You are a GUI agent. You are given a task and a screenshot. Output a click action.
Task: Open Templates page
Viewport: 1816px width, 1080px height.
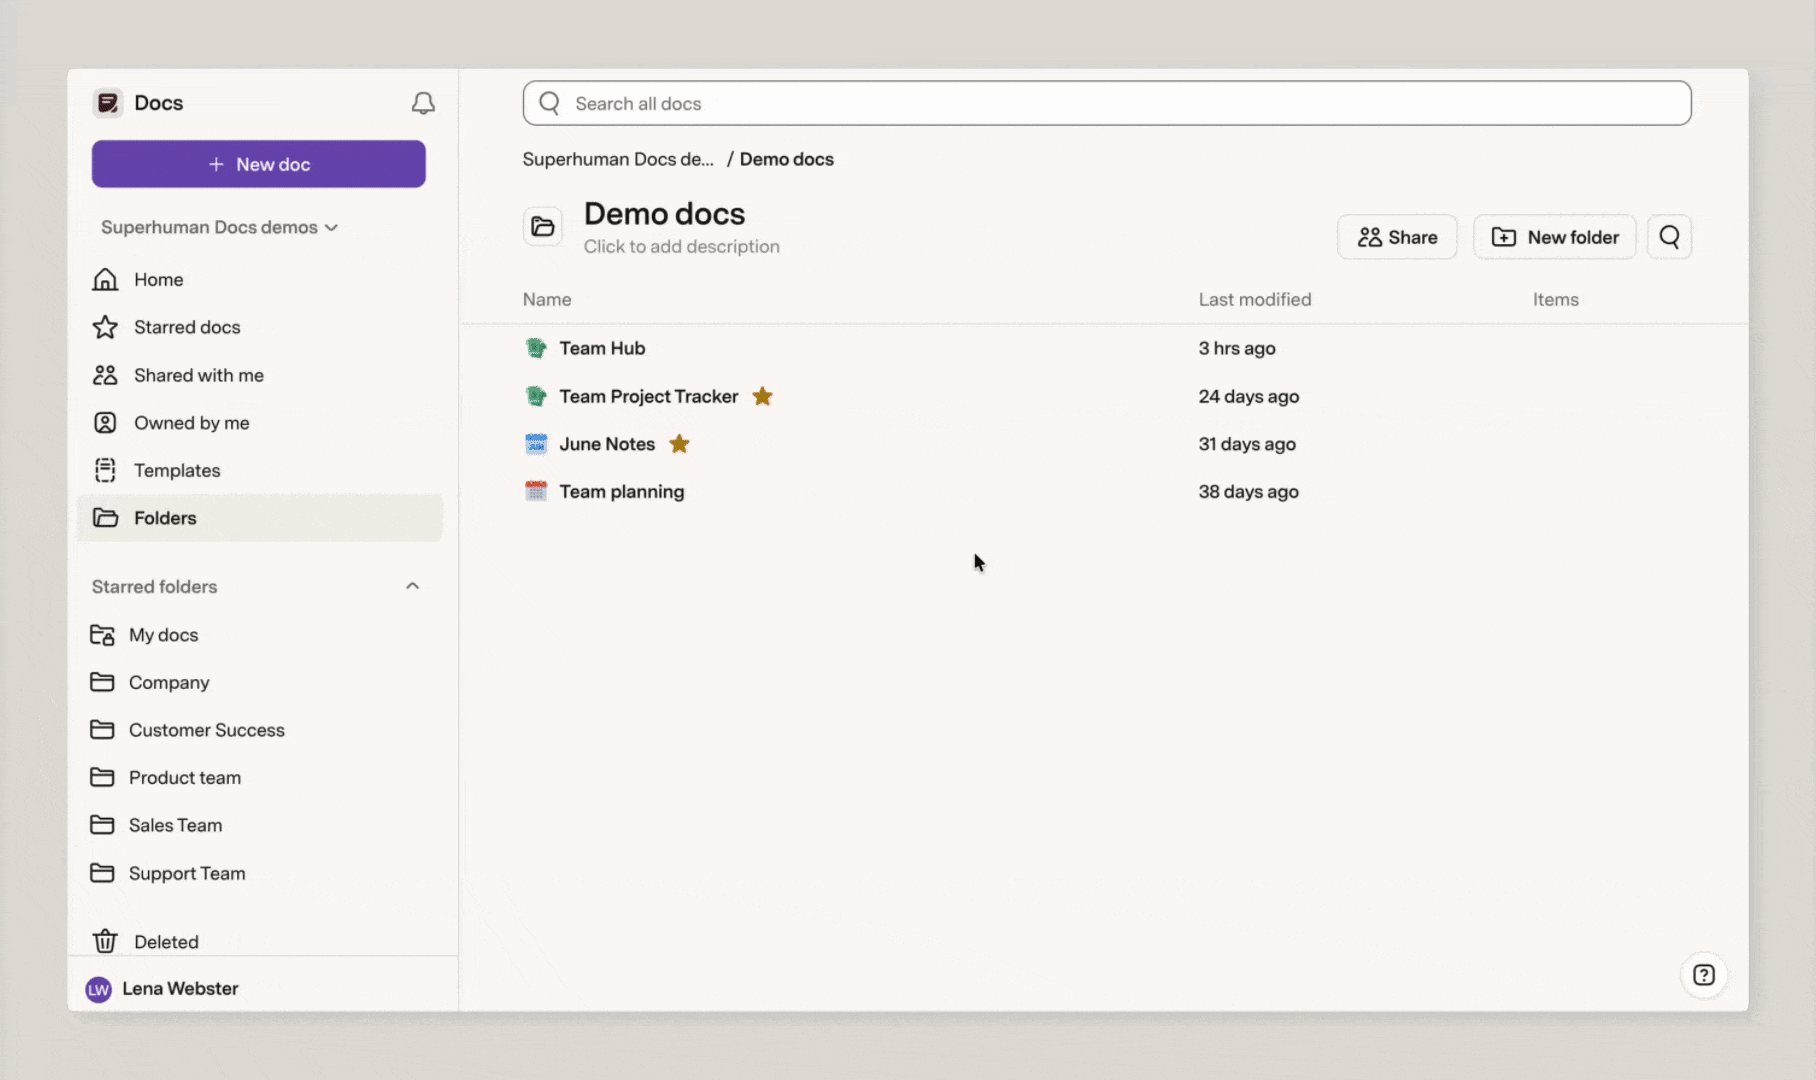pos(259,470)
